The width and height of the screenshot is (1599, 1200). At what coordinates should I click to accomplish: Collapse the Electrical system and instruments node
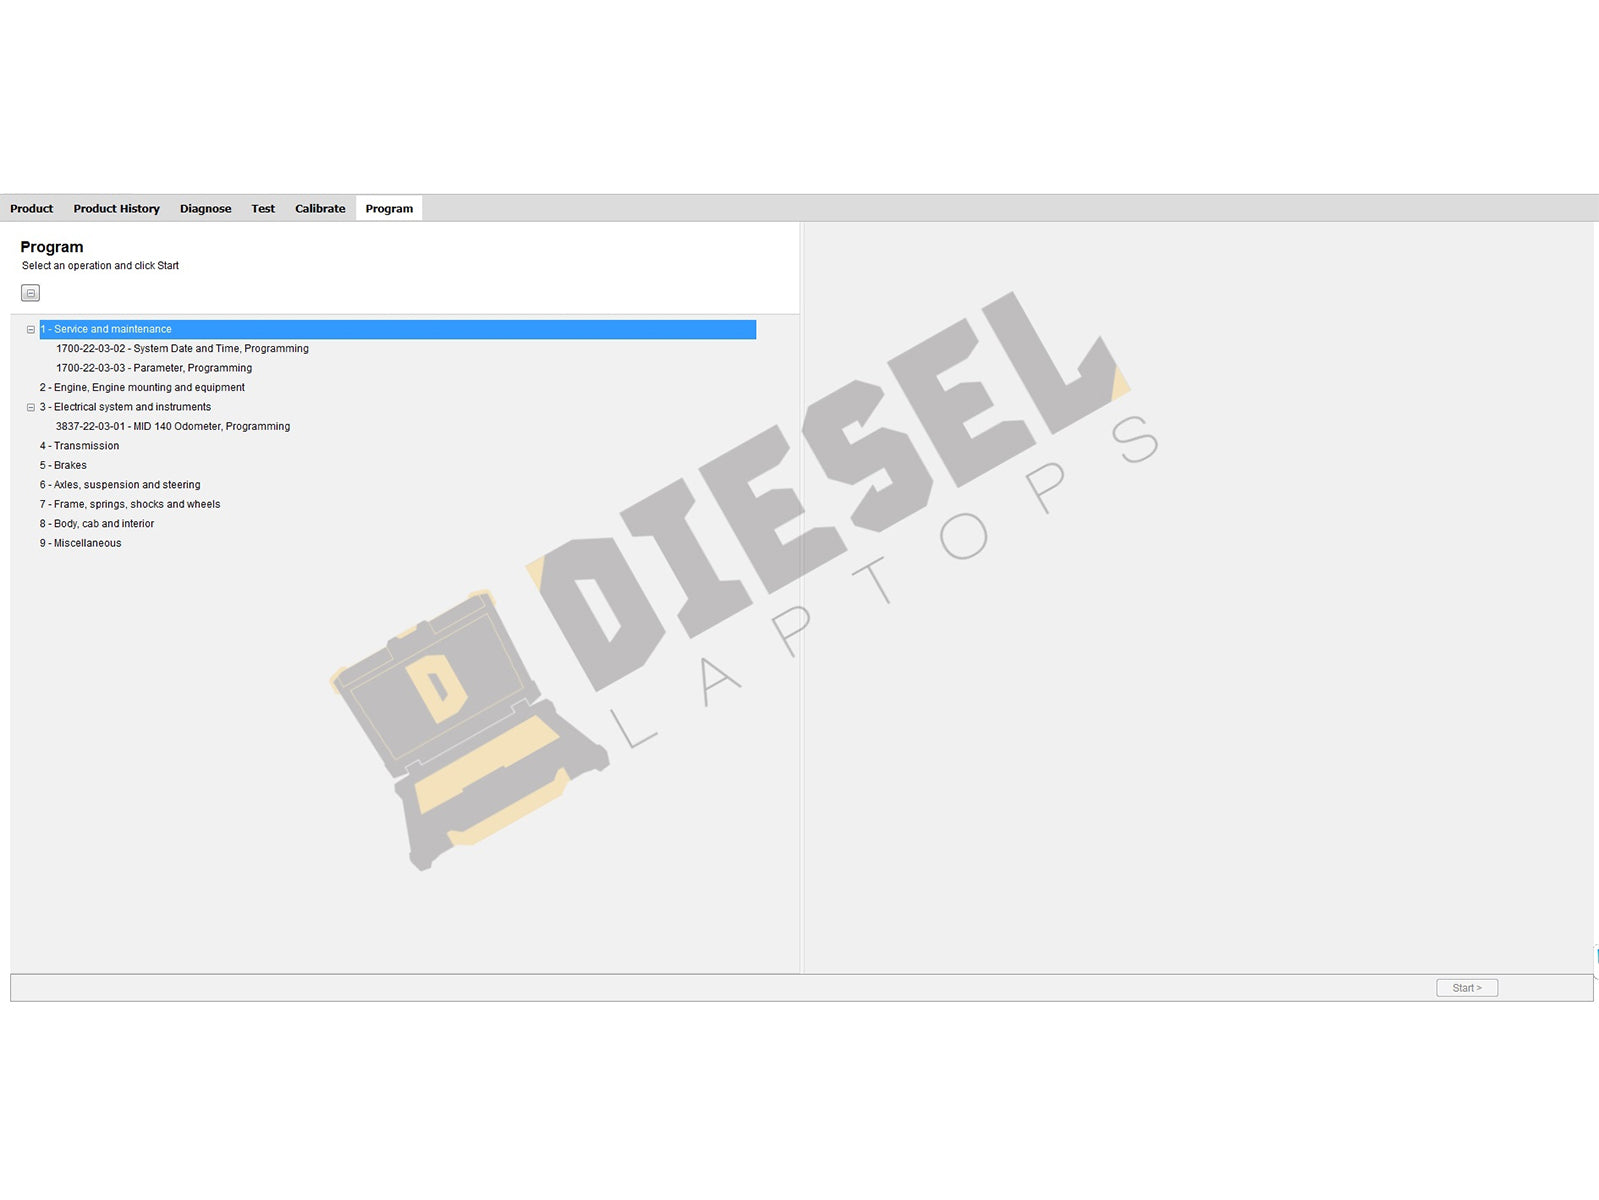click(31, 407)
